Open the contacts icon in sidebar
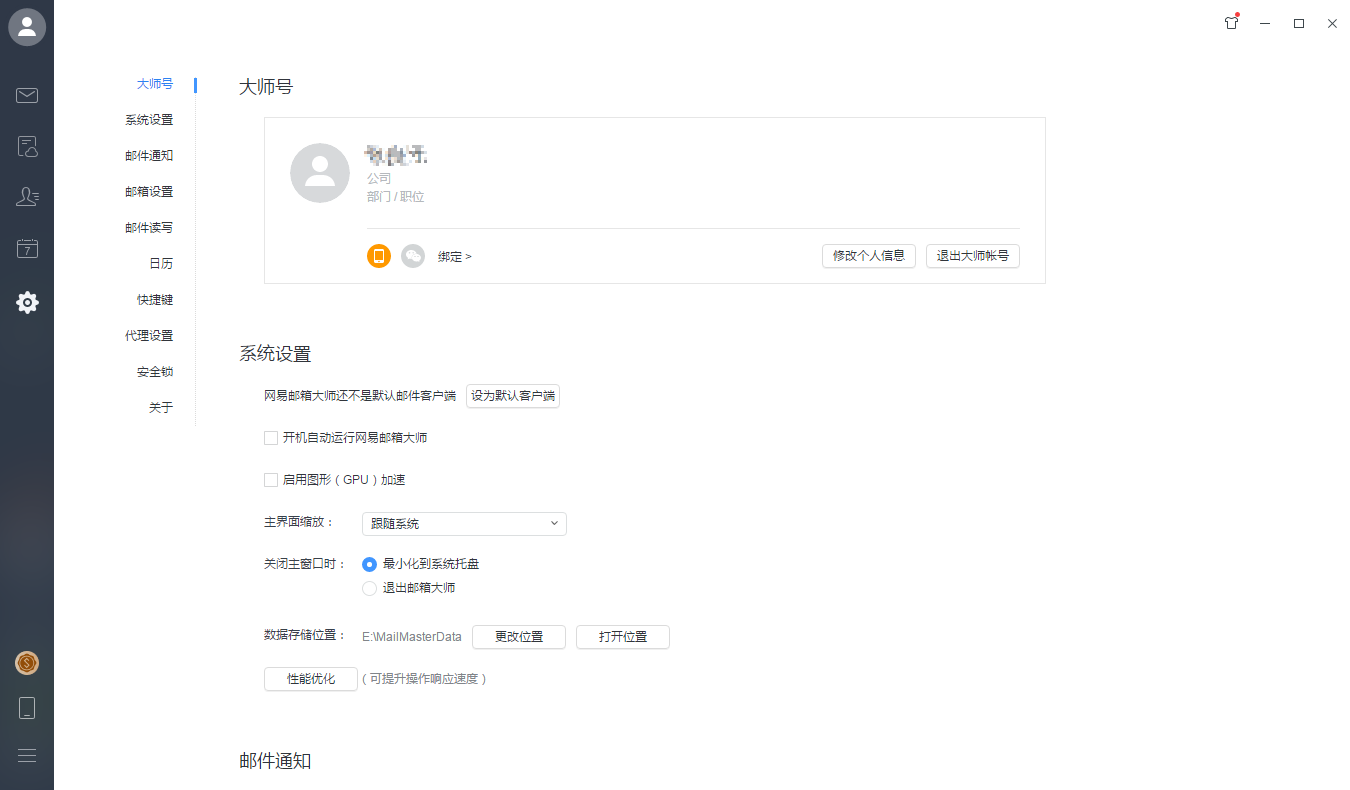The width and height of the screenshot is (1350, 790). click(27, 197)
